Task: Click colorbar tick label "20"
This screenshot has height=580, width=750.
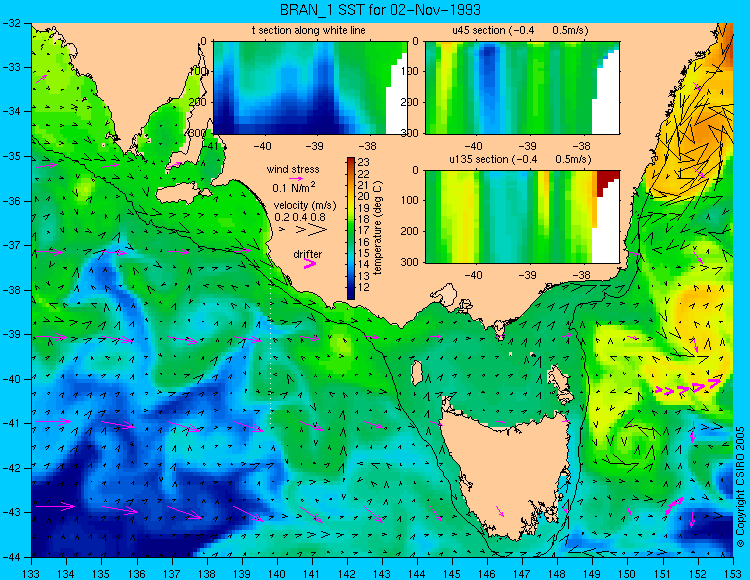Action: pos(364,196)
